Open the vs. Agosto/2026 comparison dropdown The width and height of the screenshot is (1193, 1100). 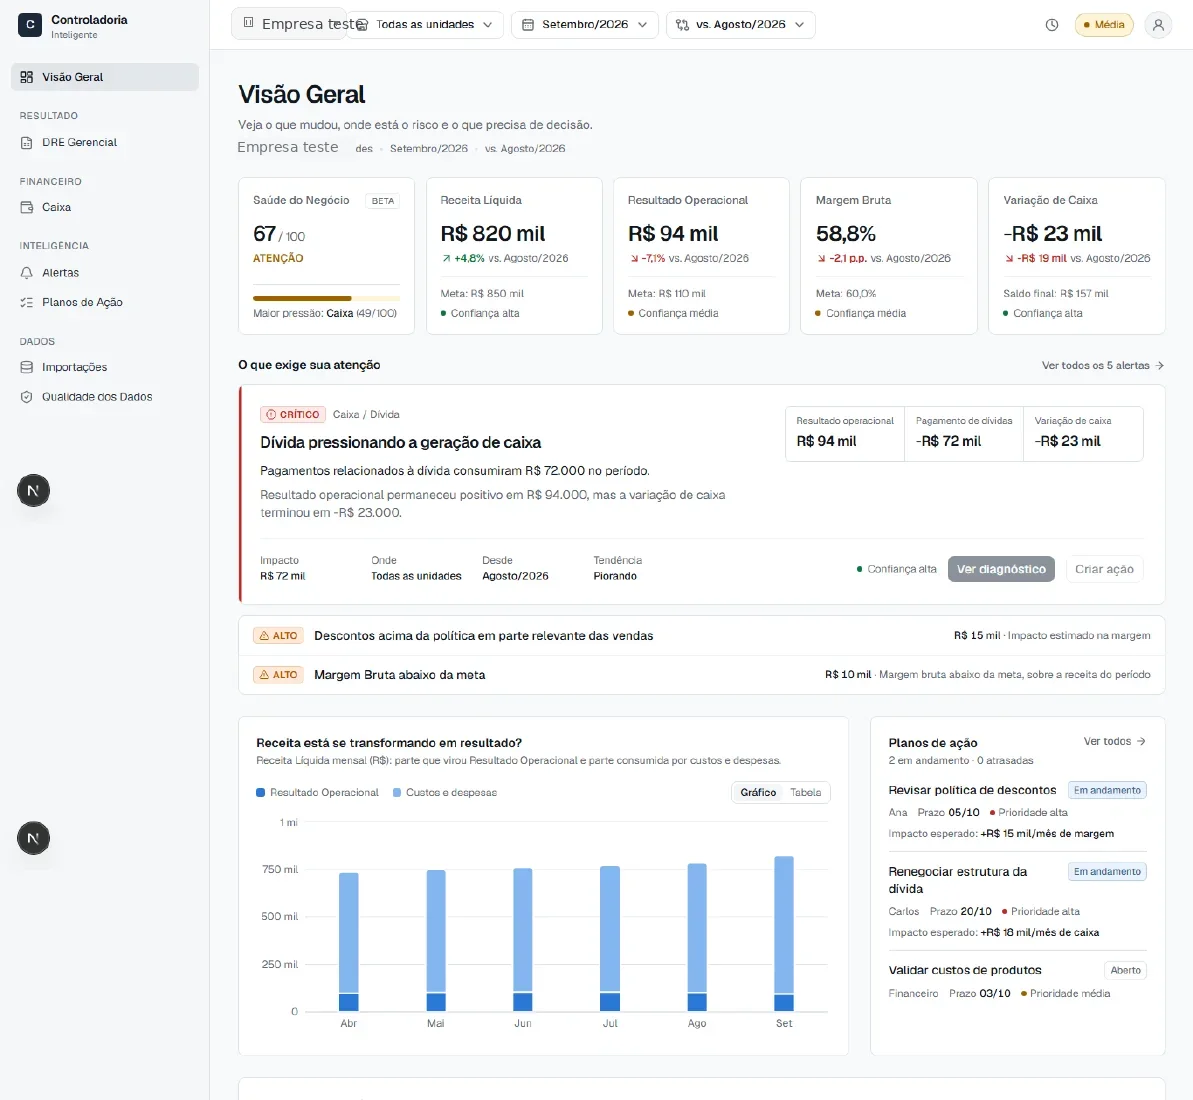(740, 24)
